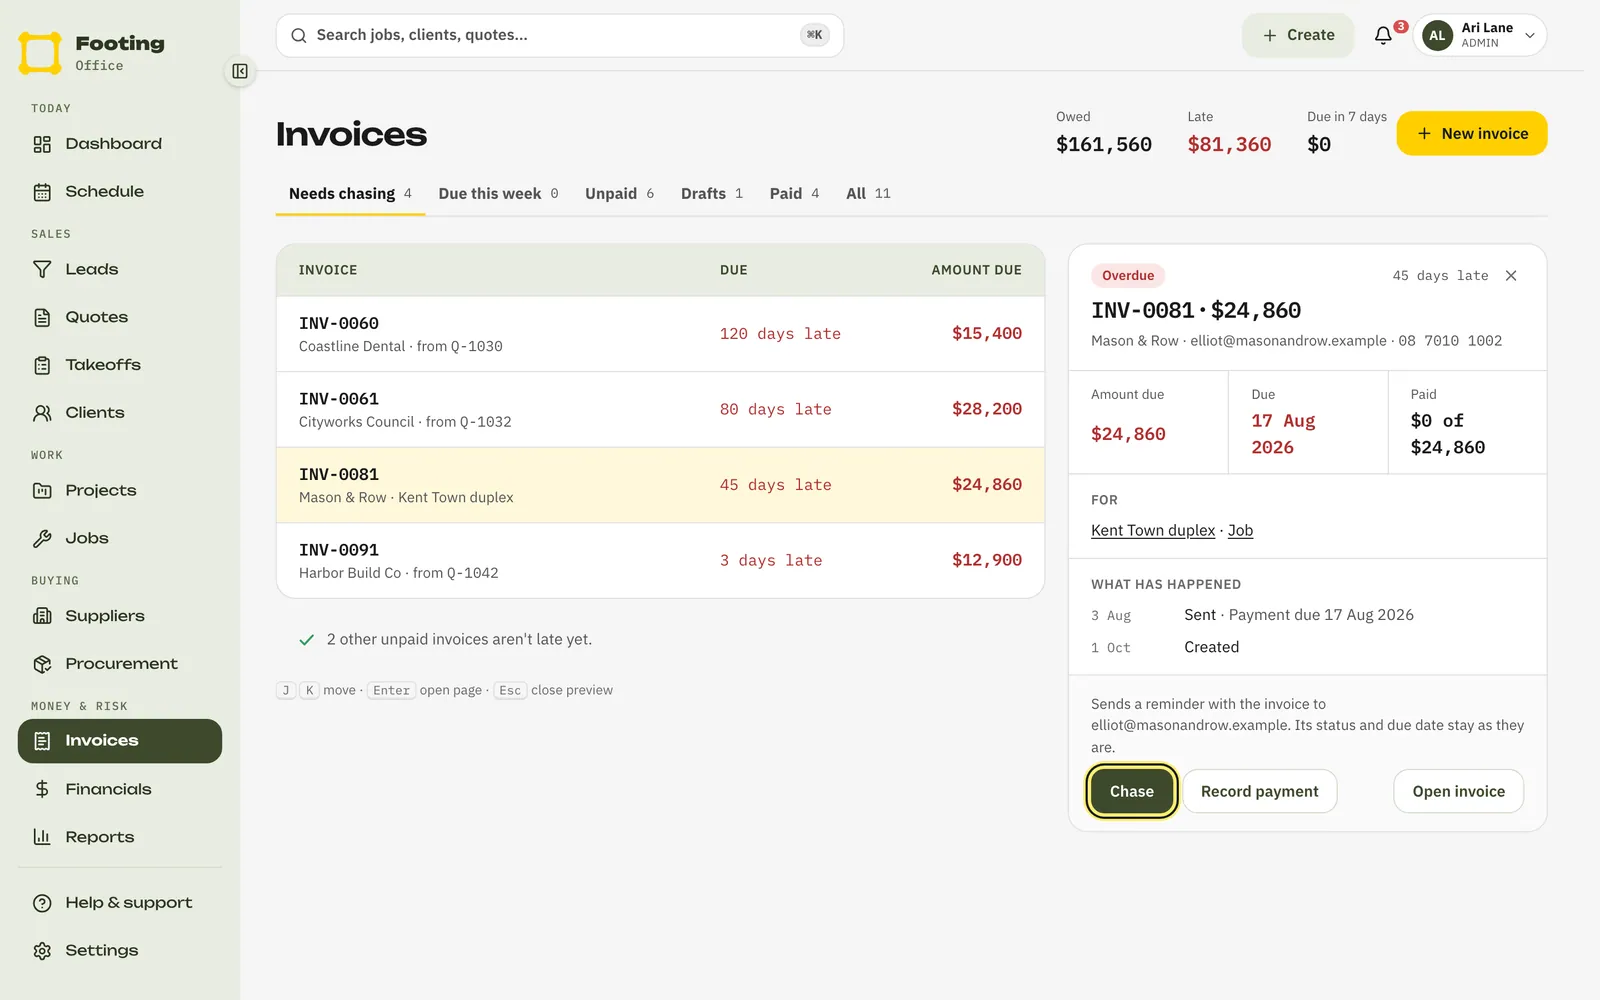The width and height of the screenshot is (1600, 1000).
Task: Open the Kent Town duplex link
Action: (1153, 530)
